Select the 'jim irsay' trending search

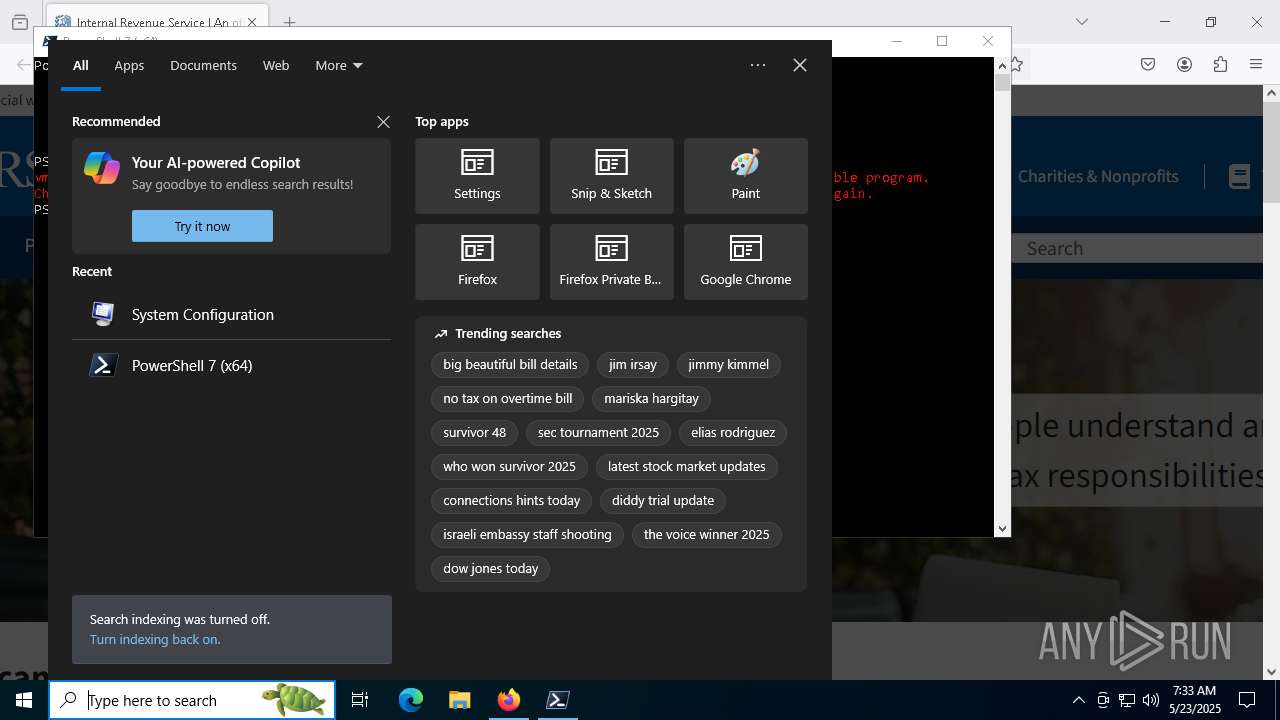(633, 365)
